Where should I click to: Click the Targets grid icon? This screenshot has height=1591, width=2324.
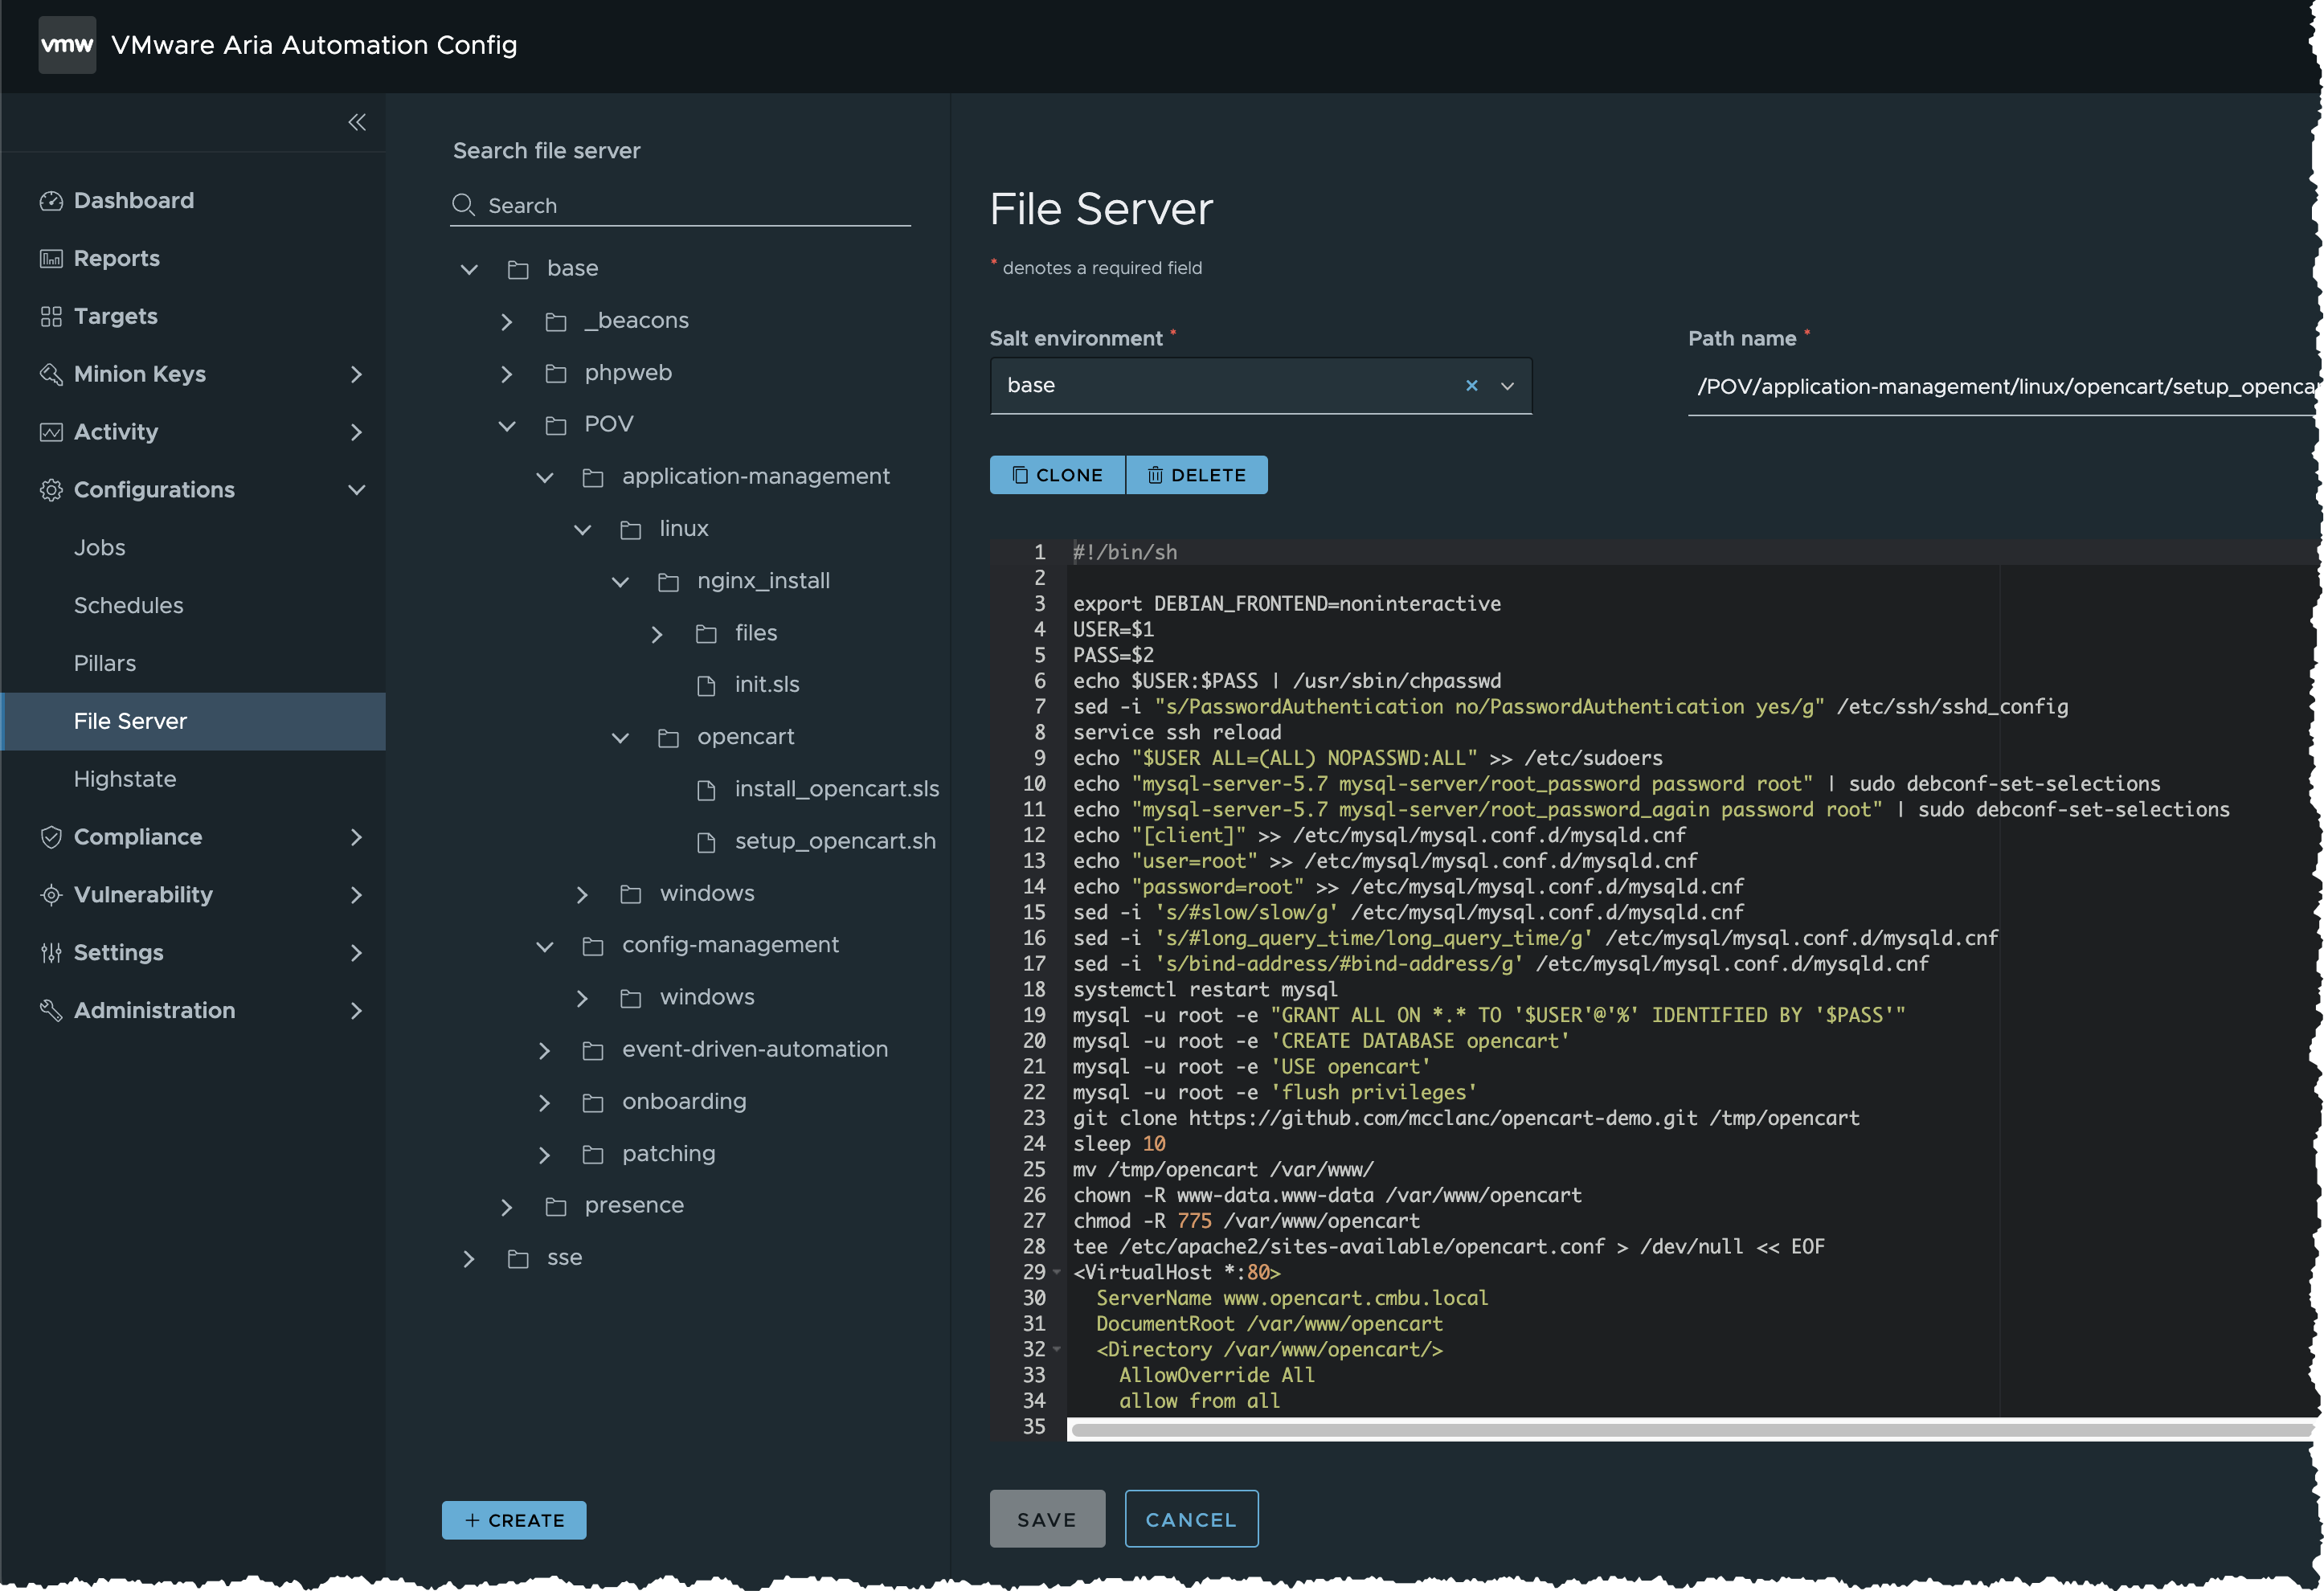tap(51, 317)
